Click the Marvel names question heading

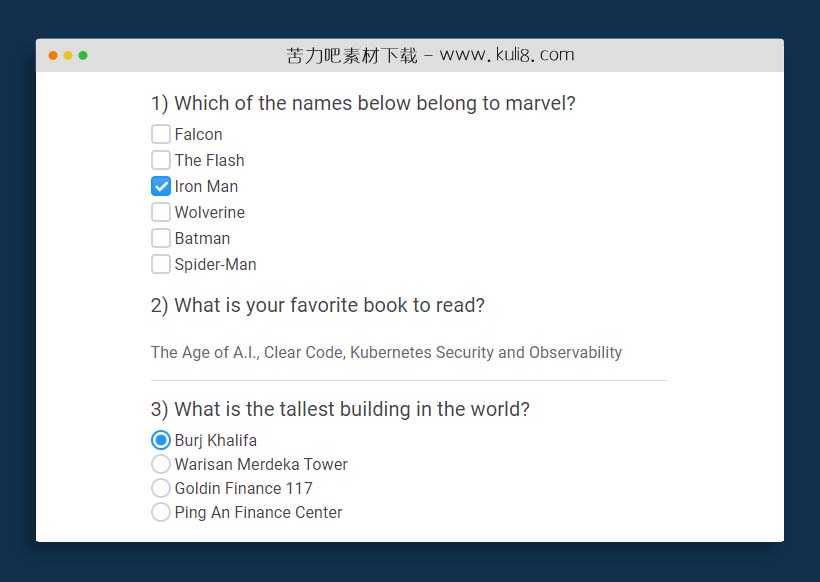[363, 103]
